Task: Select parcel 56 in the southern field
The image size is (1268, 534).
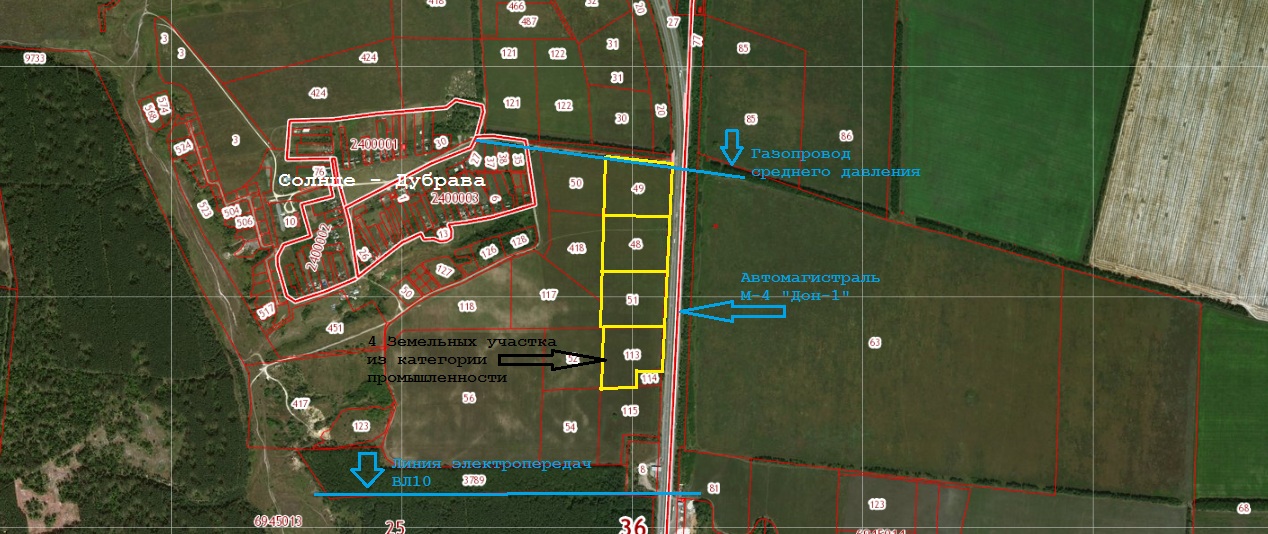Action: coord(469,398)
